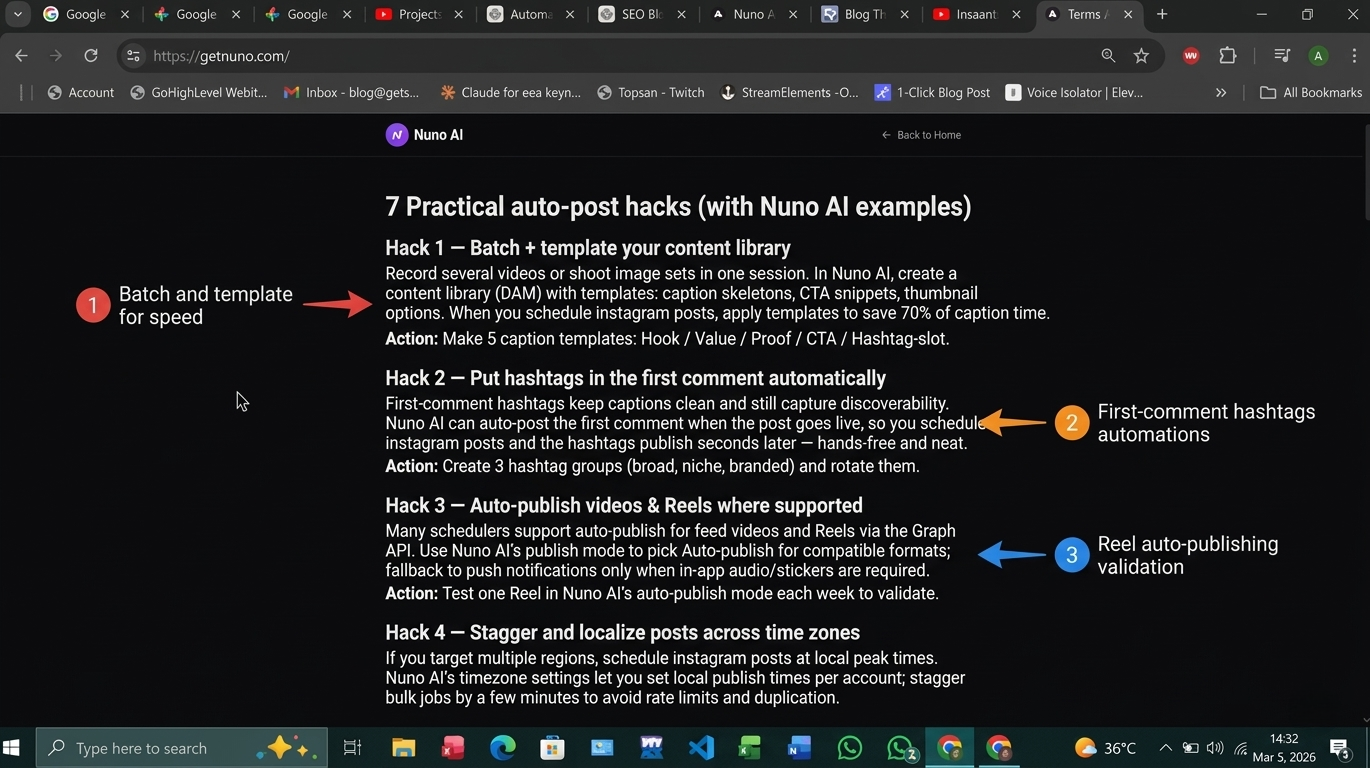Open the media controls icon in toolbar
The height and width of the screenshot is (768, 1370).
[1281, 56]
